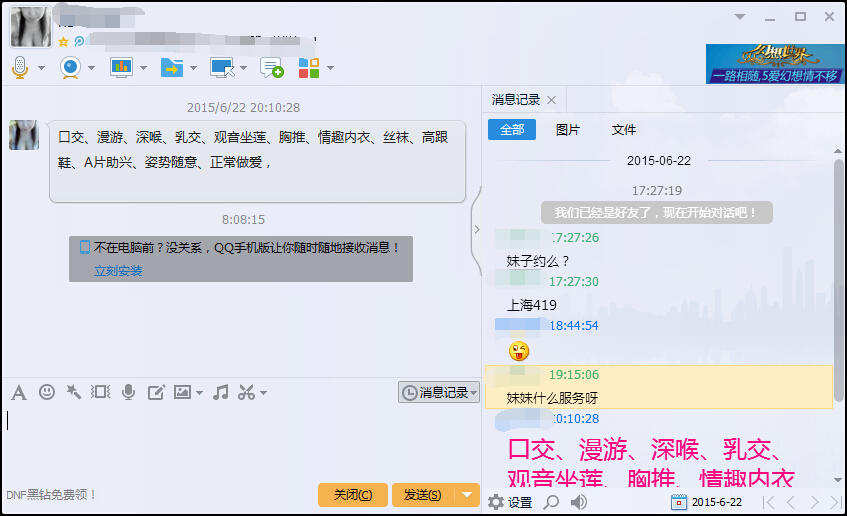Select the 消息记录 panel tab
The image size is (847, 516).
(515, 99)
